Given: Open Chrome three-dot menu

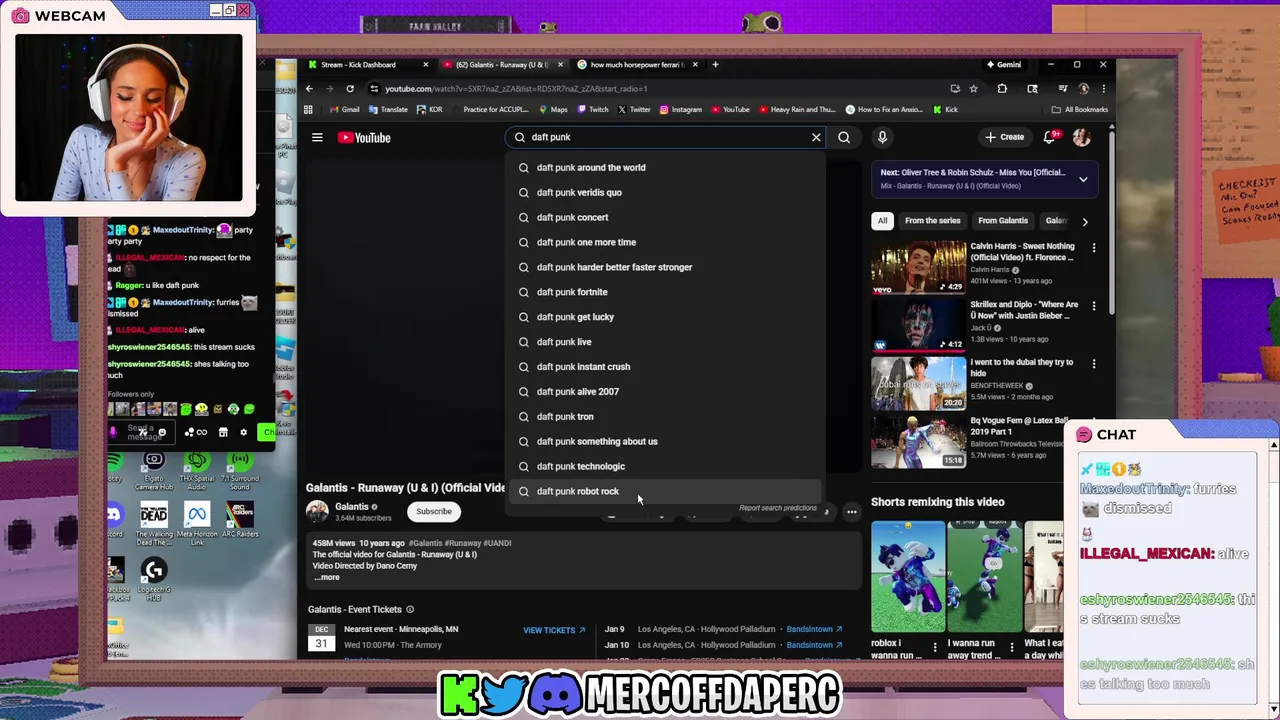Looking at the screenshot, I should point(1103,88).
